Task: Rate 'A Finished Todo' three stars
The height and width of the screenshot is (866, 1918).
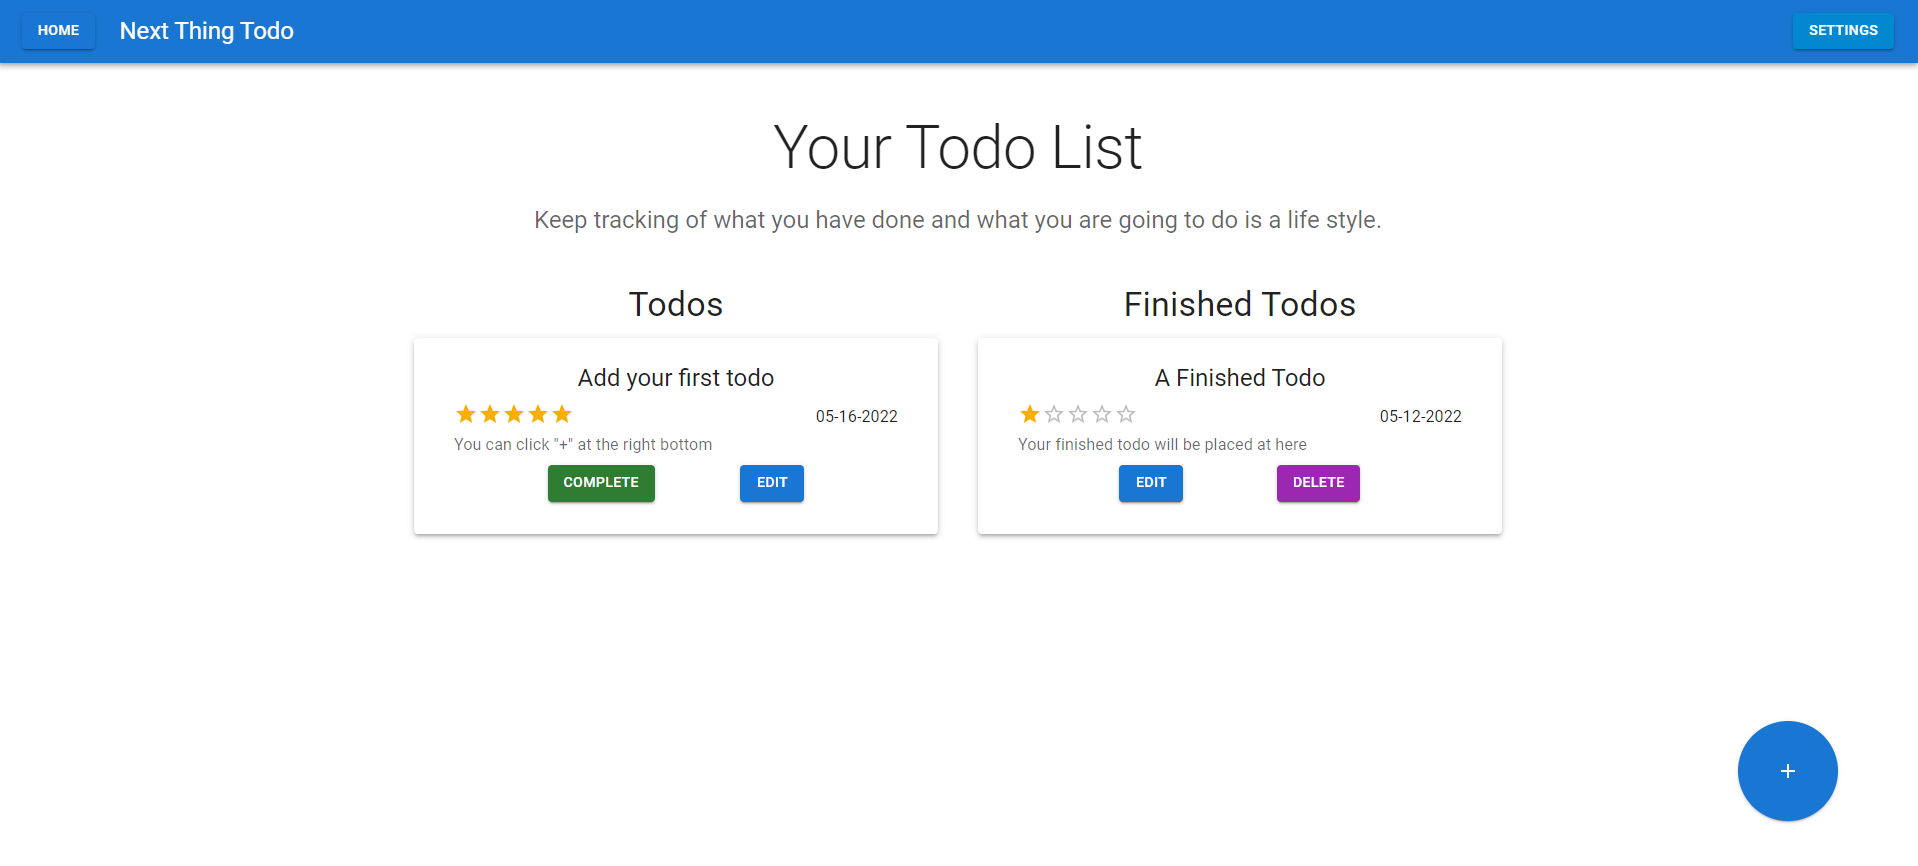Action: pyautogui.click(x=1078, y=414)
